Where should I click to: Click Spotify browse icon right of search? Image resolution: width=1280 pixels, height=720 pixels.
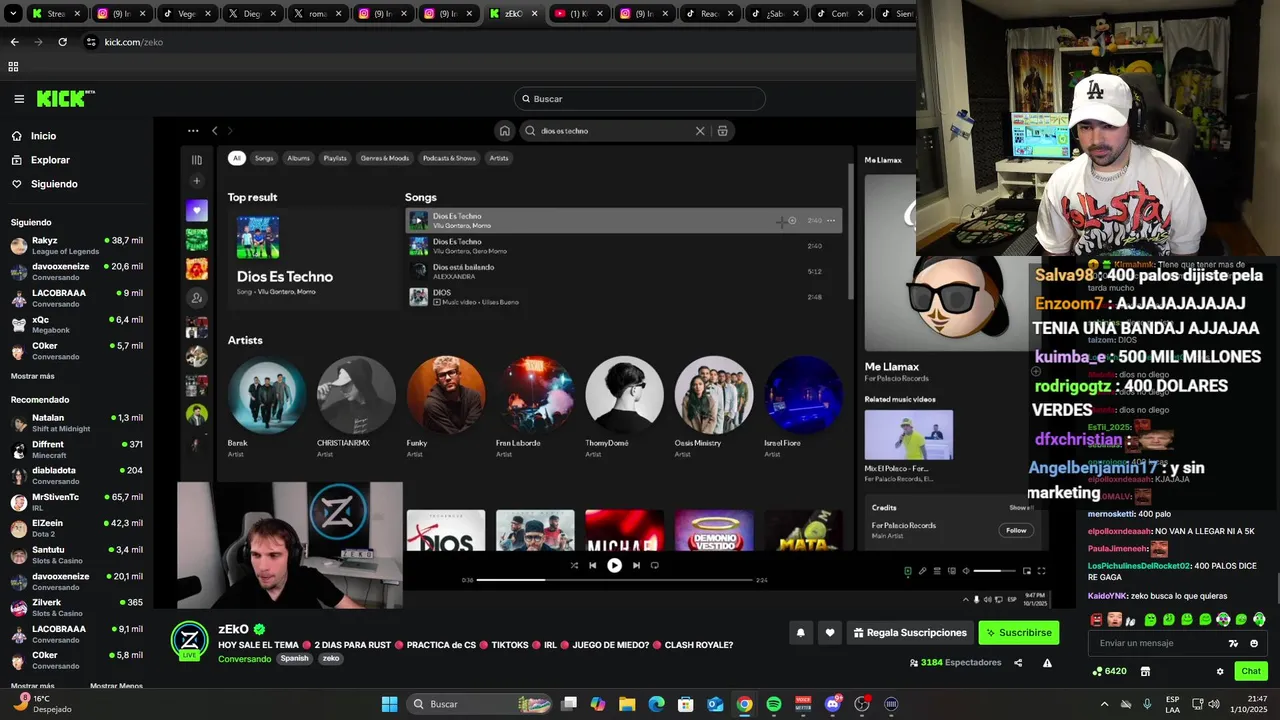[722, 131]
